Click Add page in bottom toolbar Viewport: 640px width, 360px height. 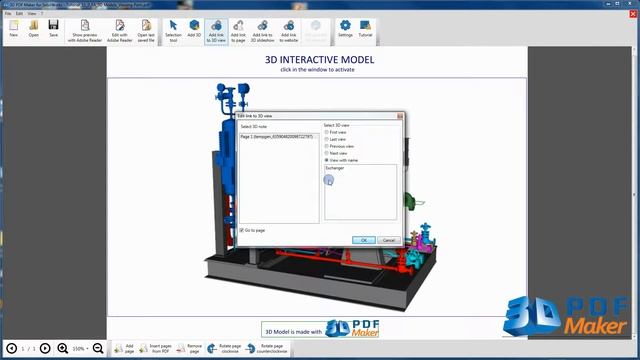[124, 348]
